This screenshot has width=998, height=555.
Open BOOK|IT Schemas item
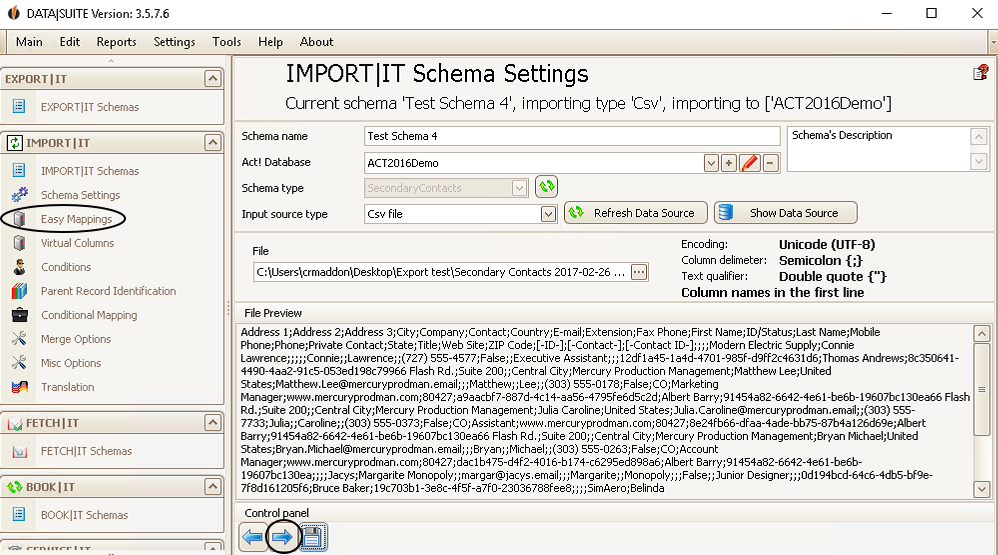point(84,515)
